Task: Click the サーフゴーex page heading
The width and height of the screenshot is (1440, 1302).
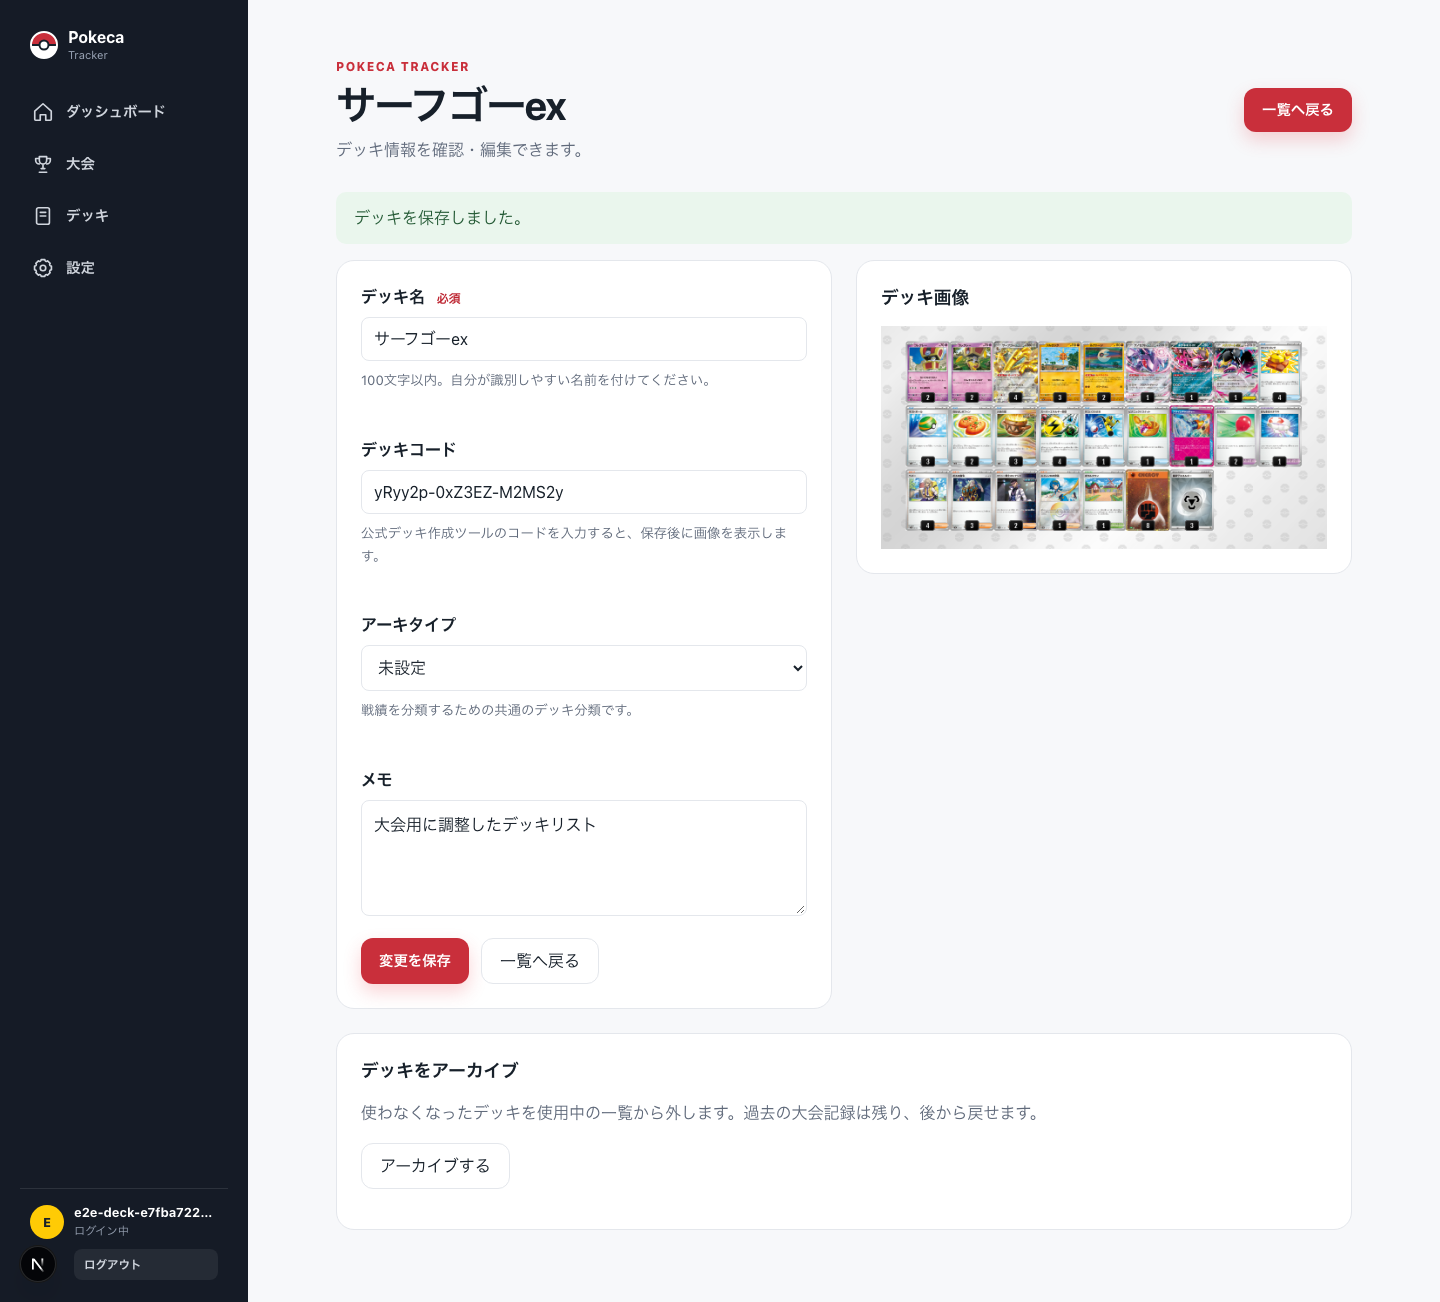Action: (452, 105)
